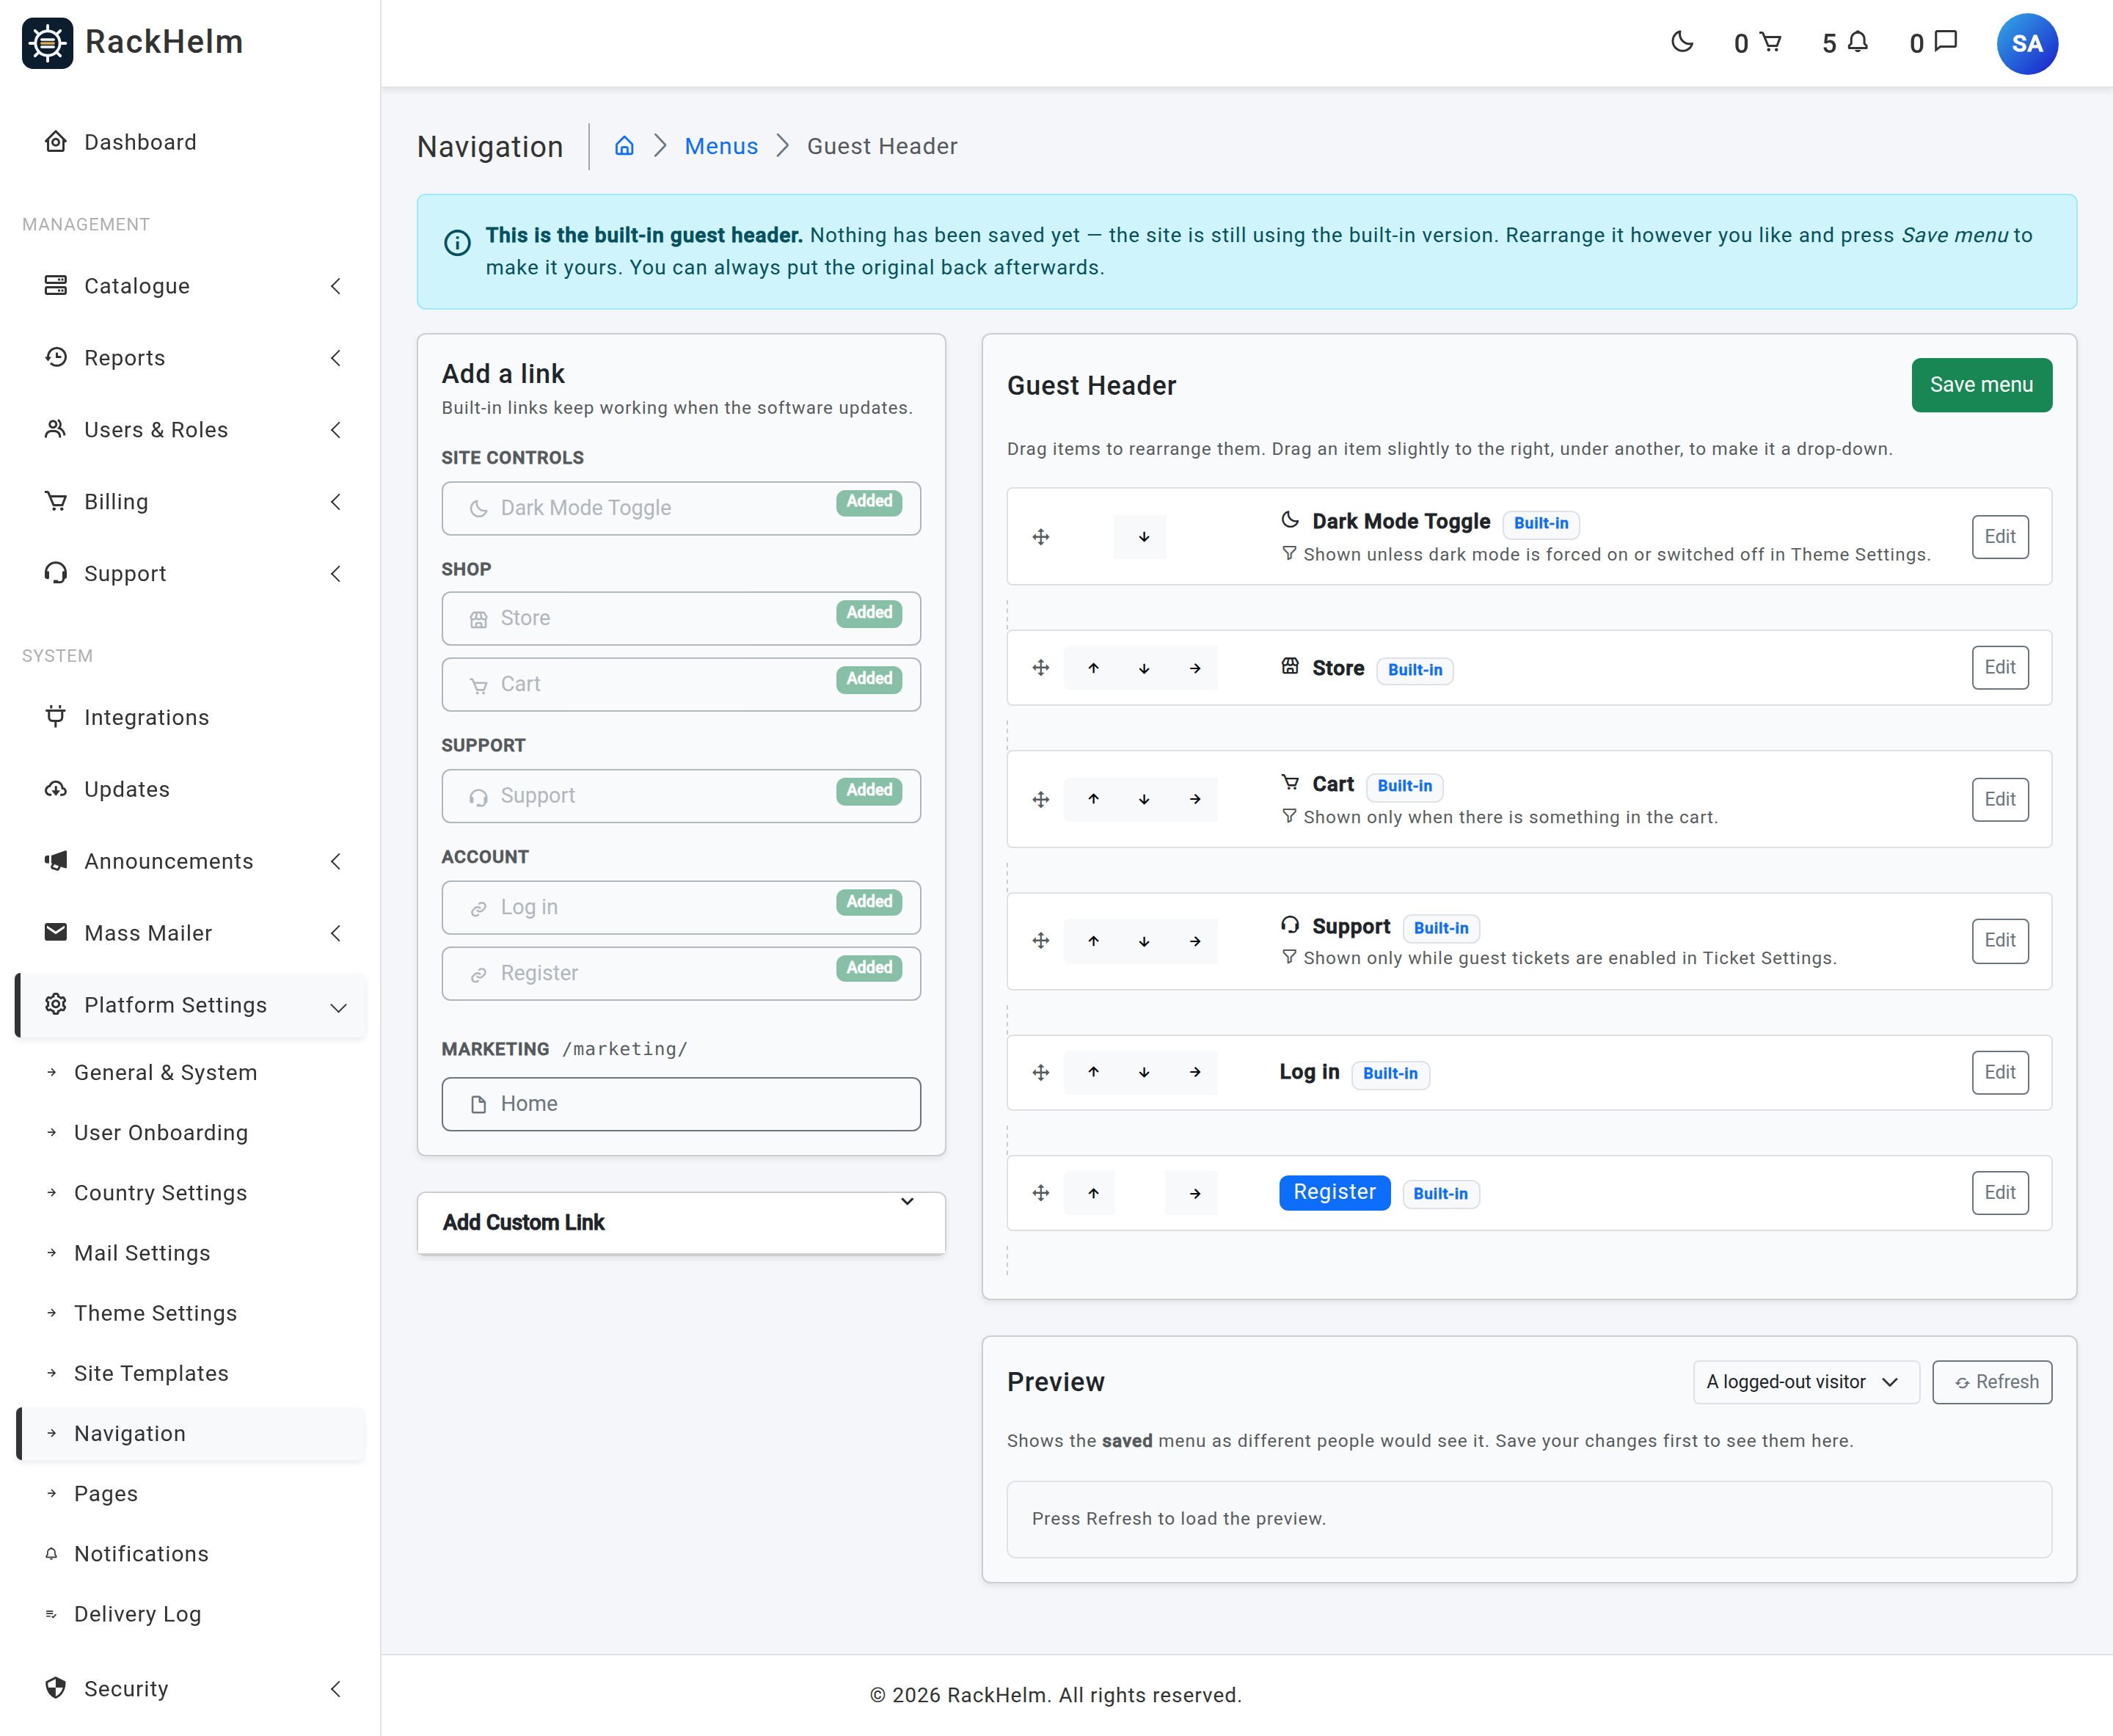Move Store item up with arrow
This screenshot has width=2113, height=1736.
[x=1093, y=668]
